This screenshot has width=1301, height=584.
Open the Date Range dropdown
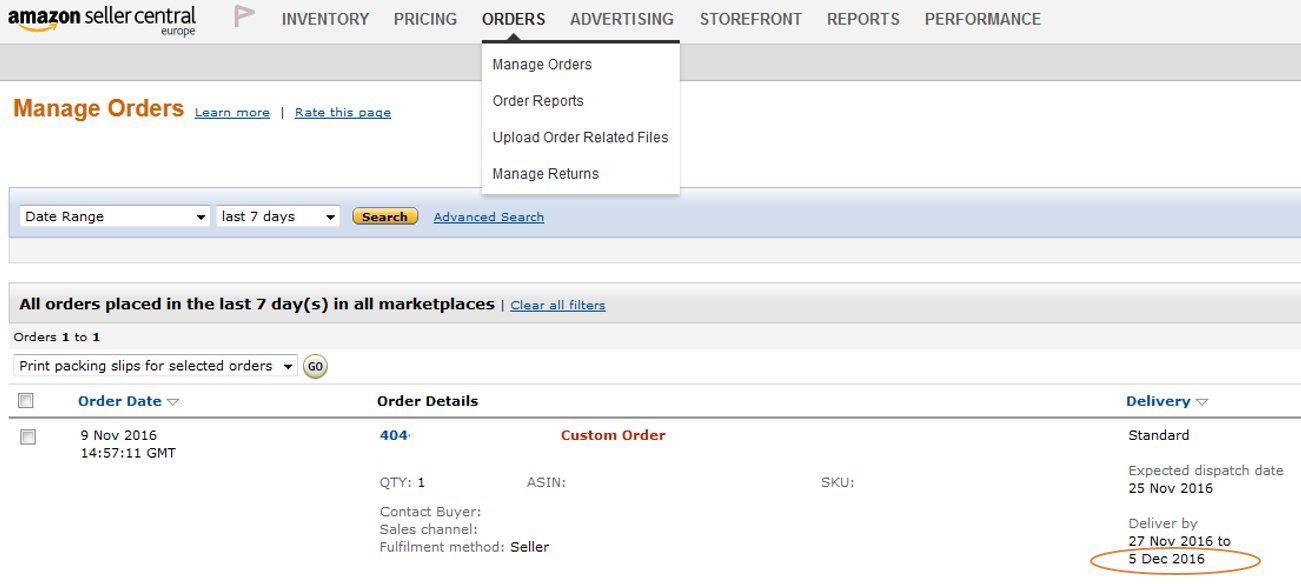[115, 217]
